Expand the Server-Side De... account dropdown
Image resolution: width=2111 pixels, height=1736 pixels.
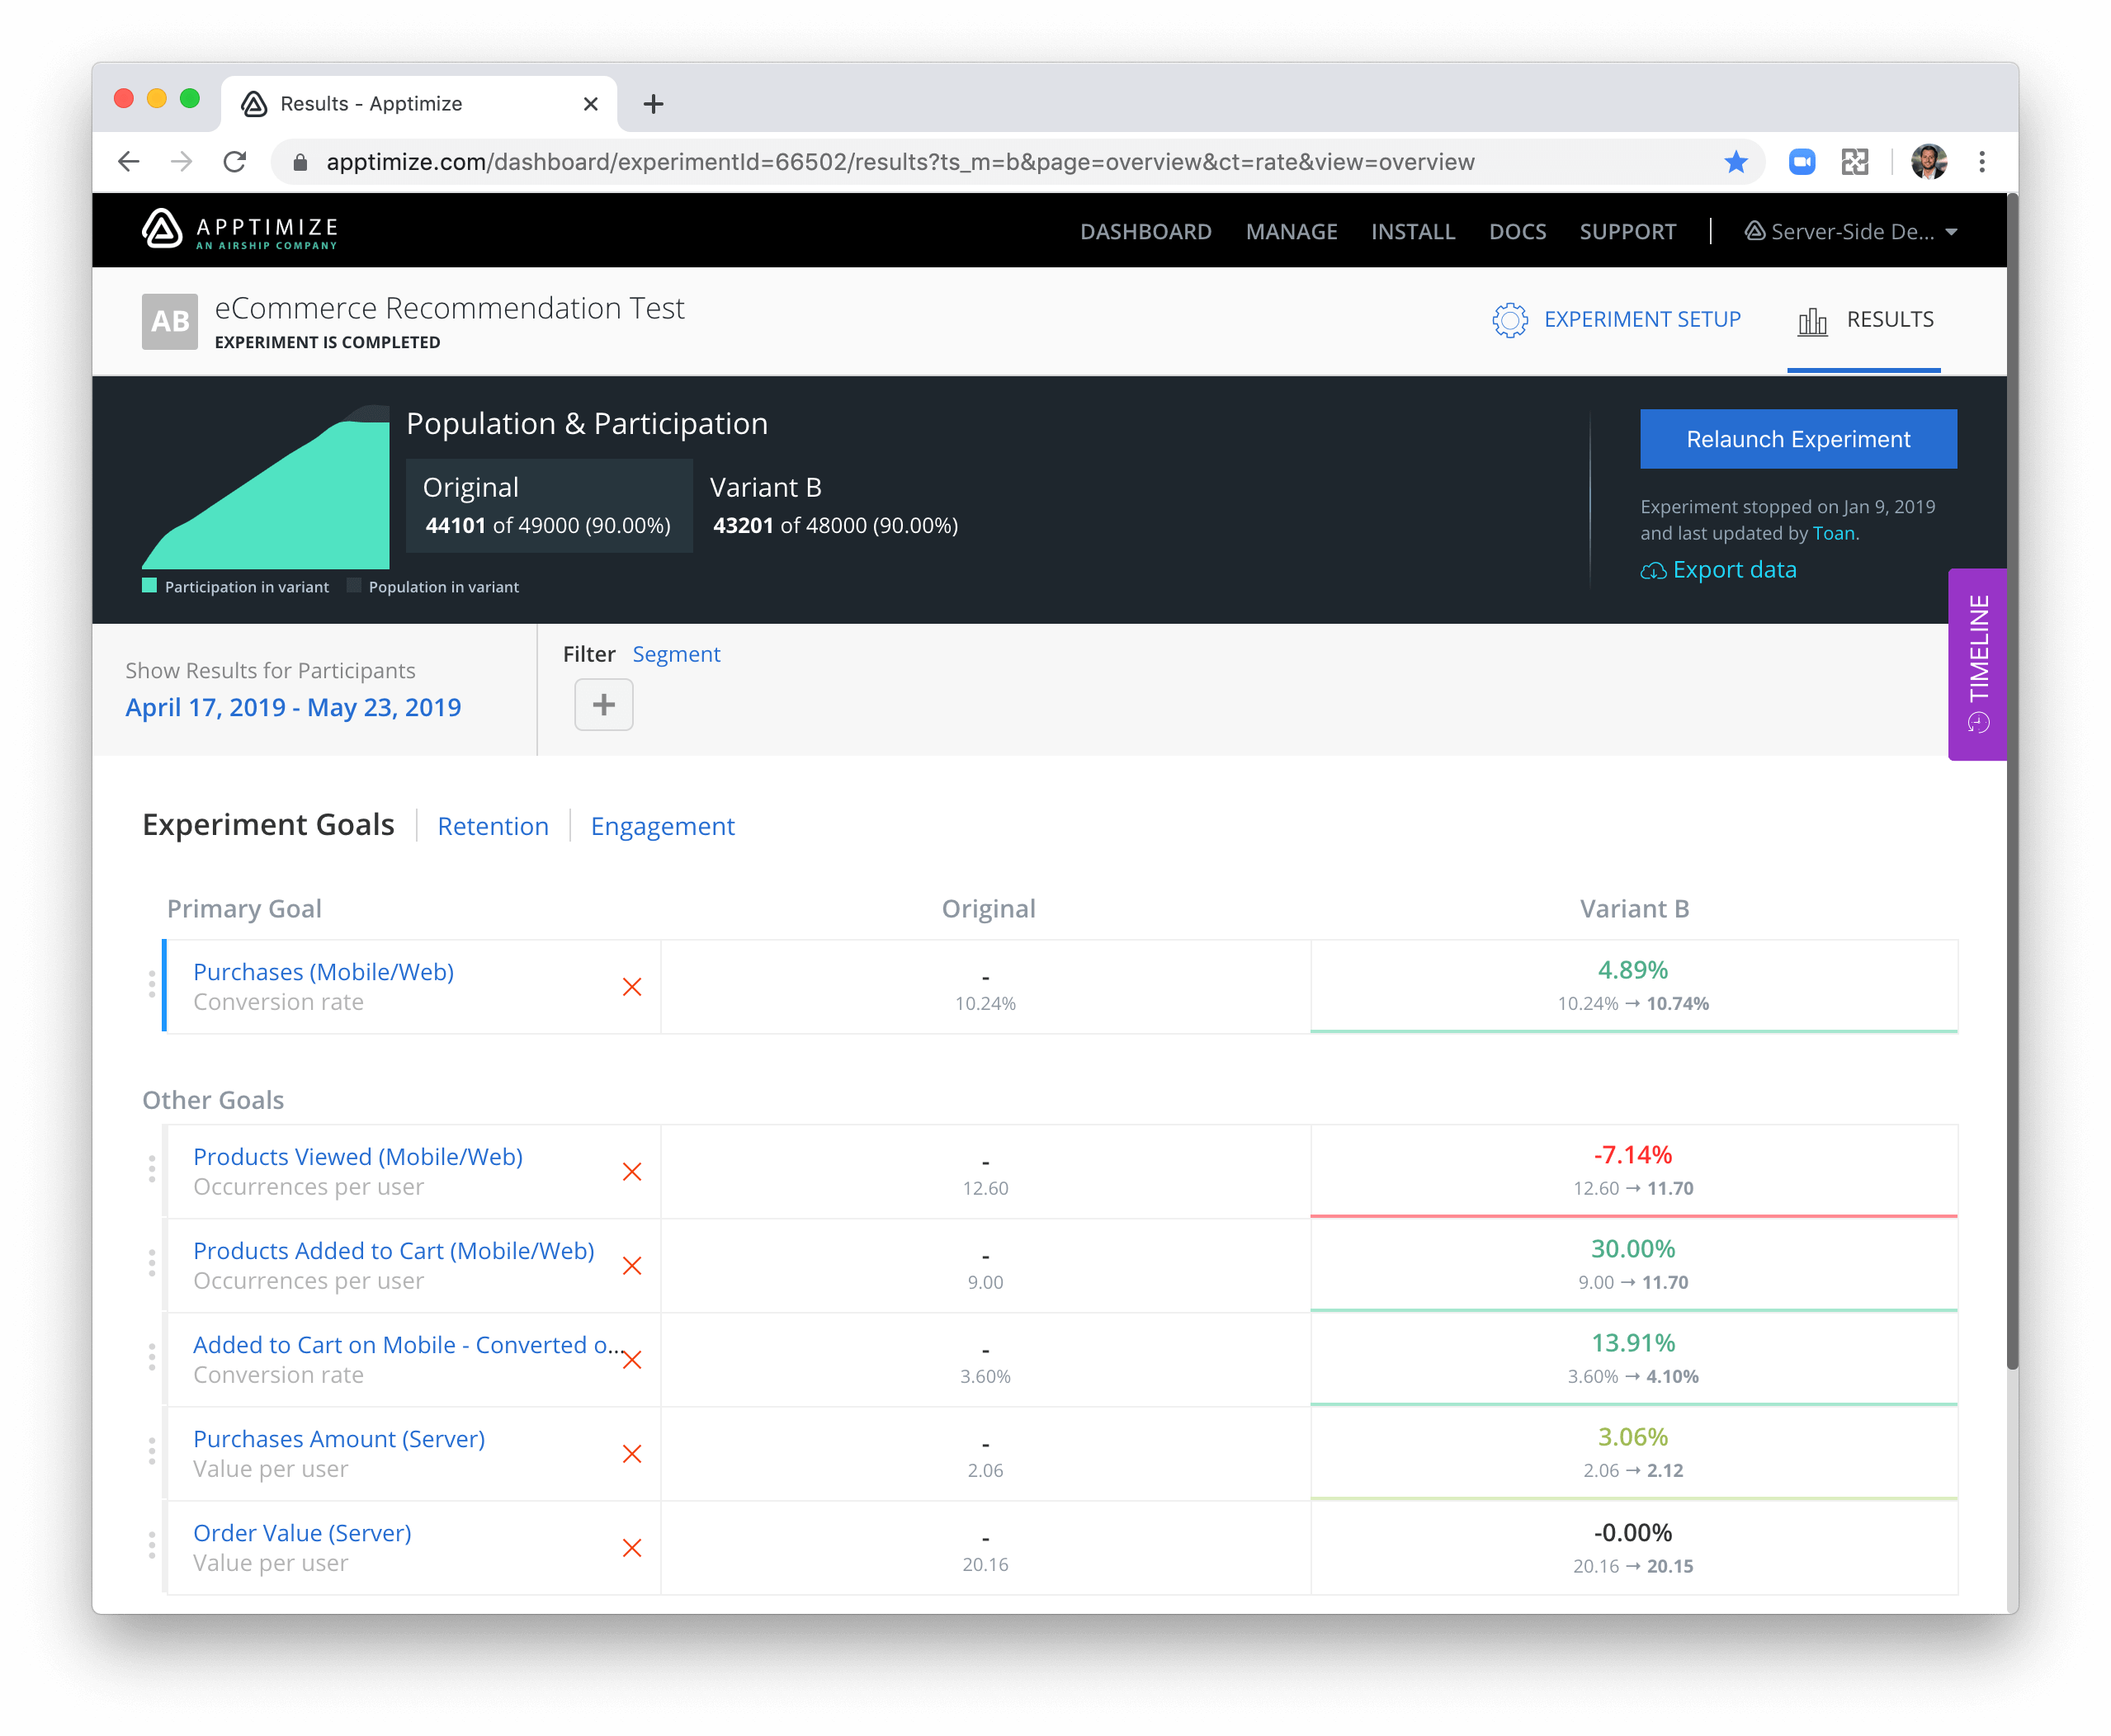click(1851, 232)
